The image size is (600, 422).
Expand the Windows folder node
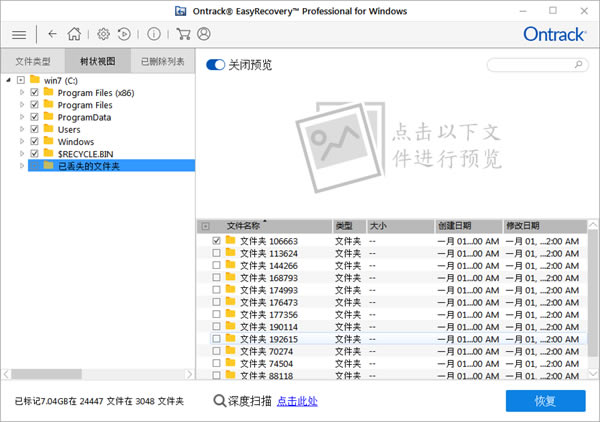tap(22, 142)
